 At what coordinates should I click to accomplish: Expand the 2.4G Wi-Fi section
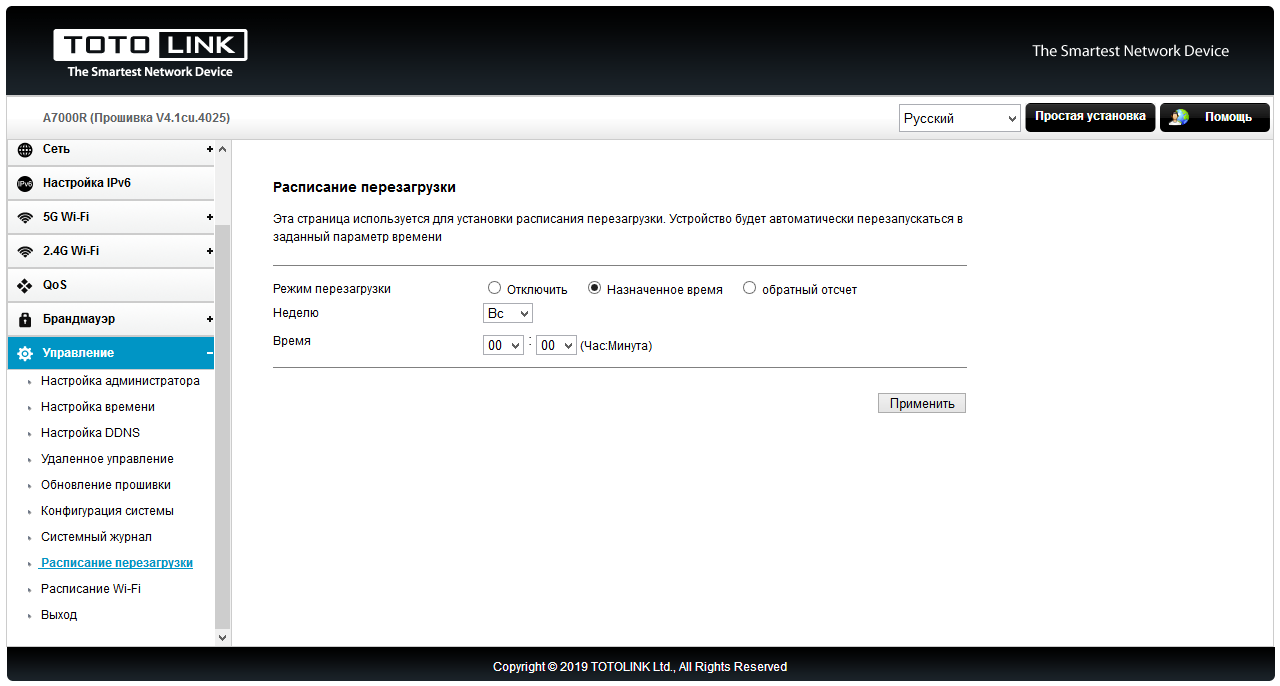pyautogui.click(x=210, y=251)
